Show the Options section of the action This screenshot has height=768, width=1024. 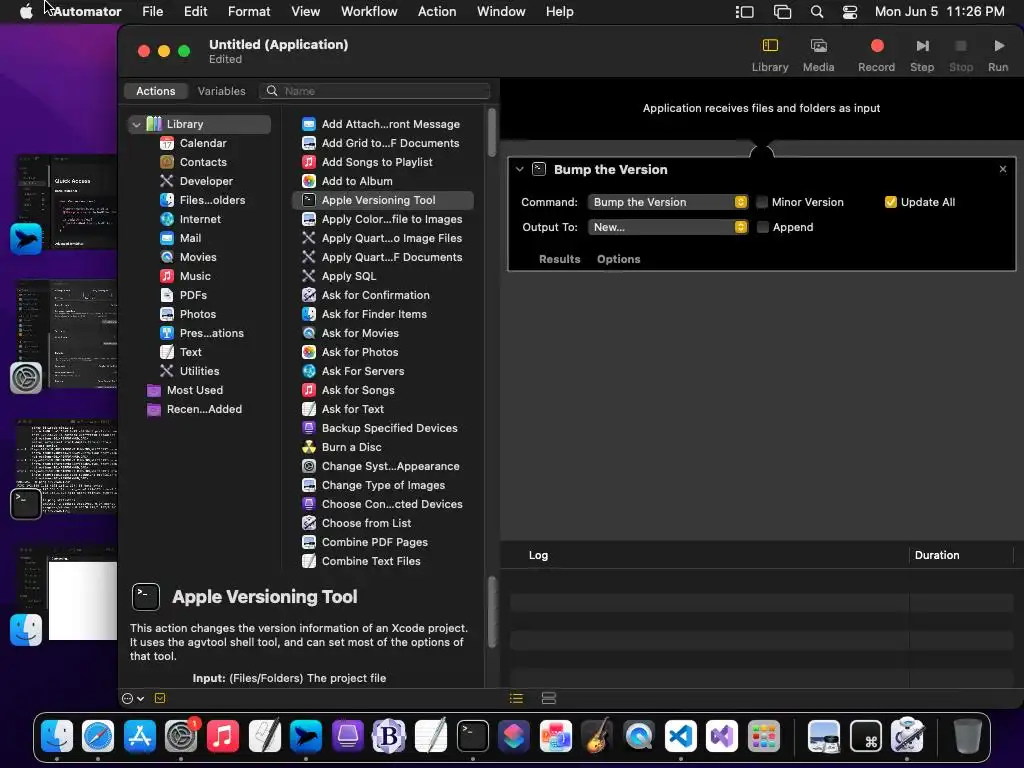(x=618, y=259)
